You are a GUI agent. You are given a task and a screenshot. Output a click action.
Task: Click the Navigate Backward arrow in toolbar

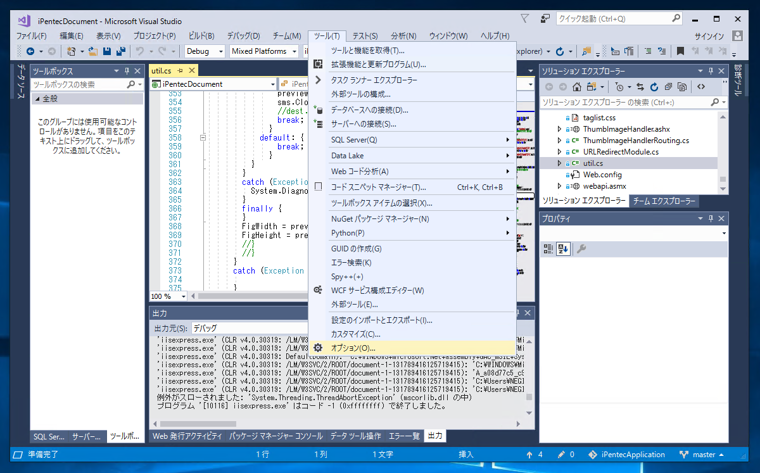(x=30, y=51)
